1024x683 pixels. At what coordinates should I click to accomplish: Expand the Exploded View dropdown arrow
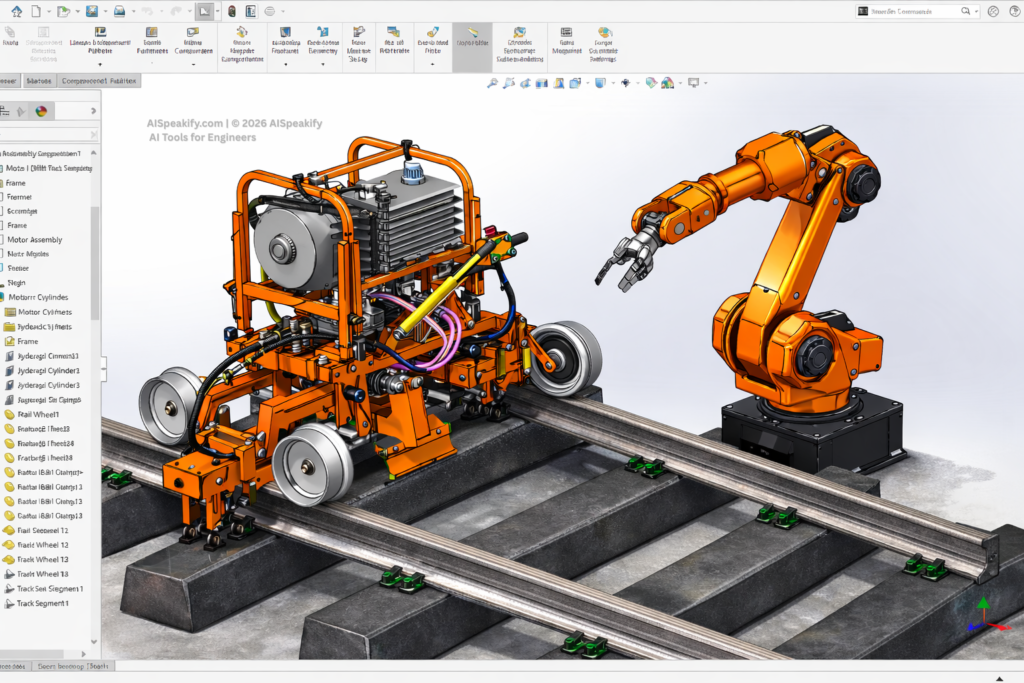click(432, 64)
